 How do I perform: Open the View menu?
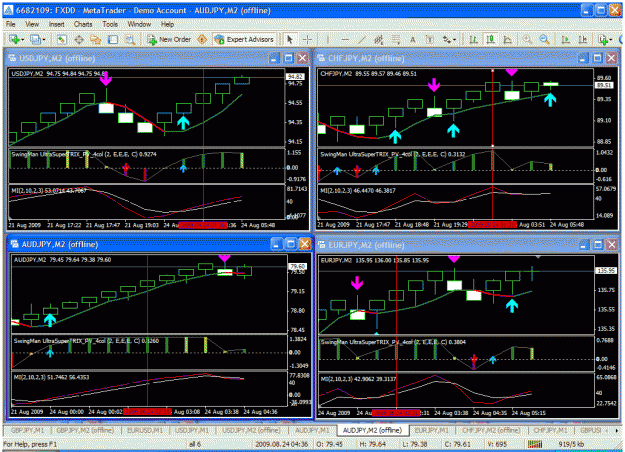coord(32,24)
